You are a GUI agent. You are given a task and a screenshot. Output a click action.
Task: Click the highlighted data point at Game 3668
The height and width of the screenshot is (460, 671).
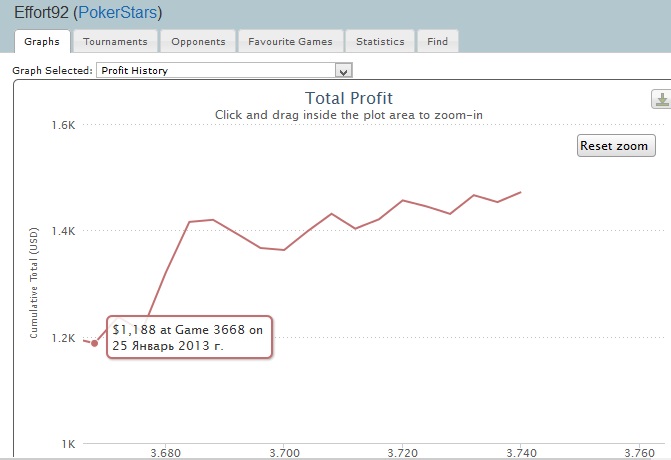click(94, 343)
